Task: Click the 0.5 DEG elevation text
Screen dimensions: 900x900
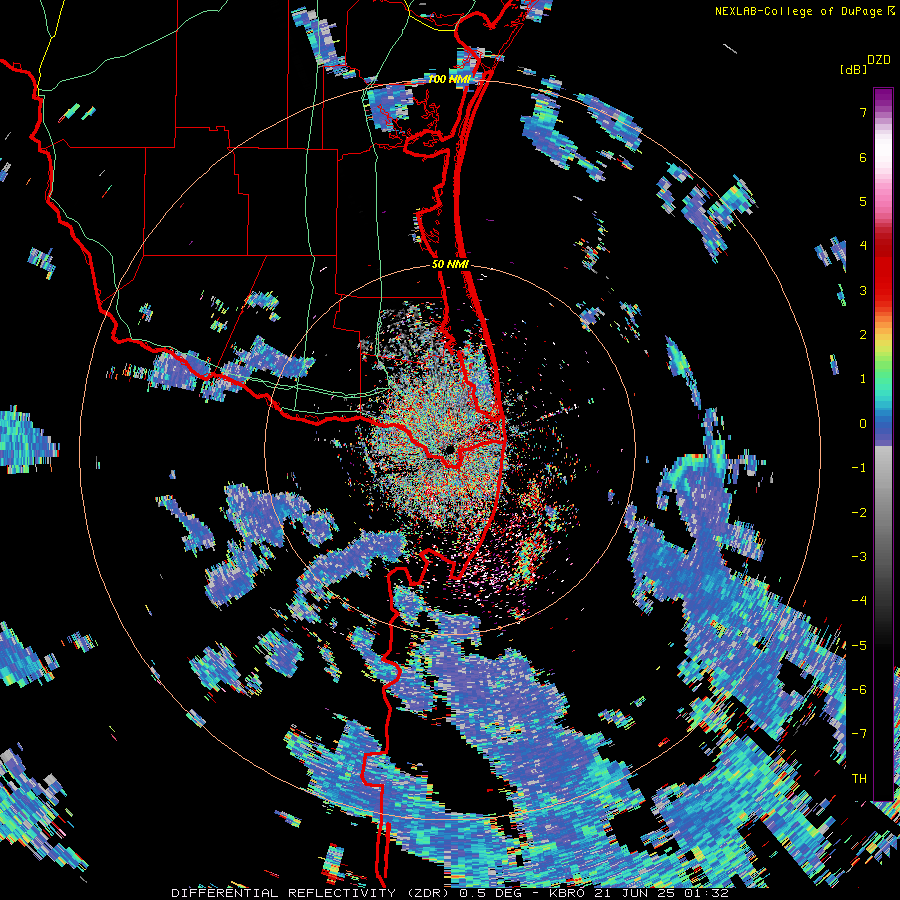Action: 490,893
